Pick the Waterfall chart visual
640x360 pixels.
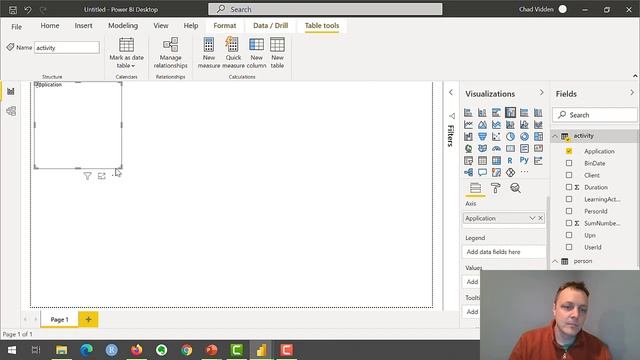468,136
